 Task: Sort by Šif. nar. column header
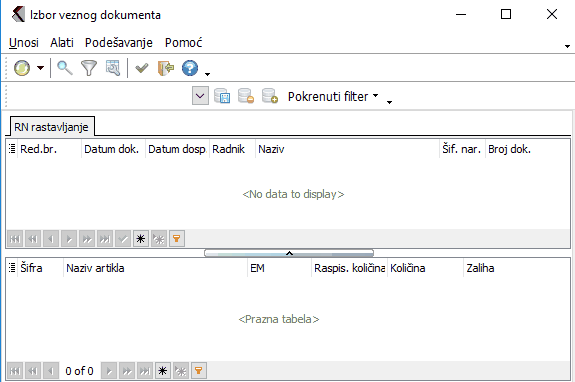click(463, 149)
